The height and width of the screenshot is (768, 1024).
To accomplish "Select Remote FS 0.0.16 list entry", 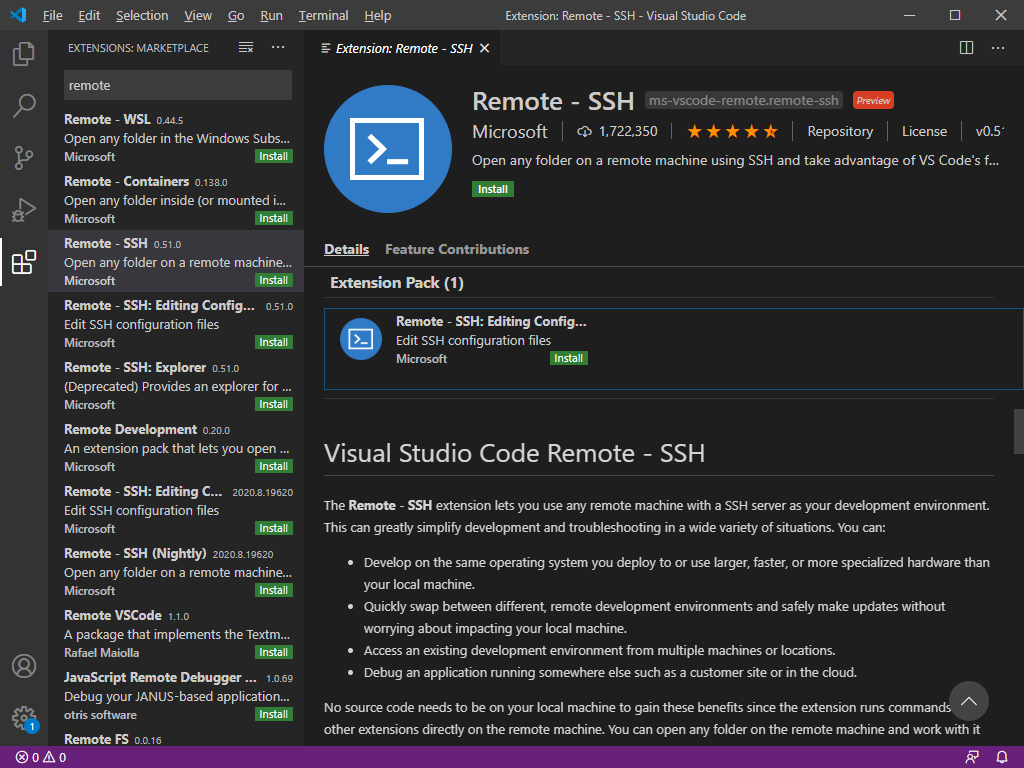I will pyautogui.click(x=176, y=738).
